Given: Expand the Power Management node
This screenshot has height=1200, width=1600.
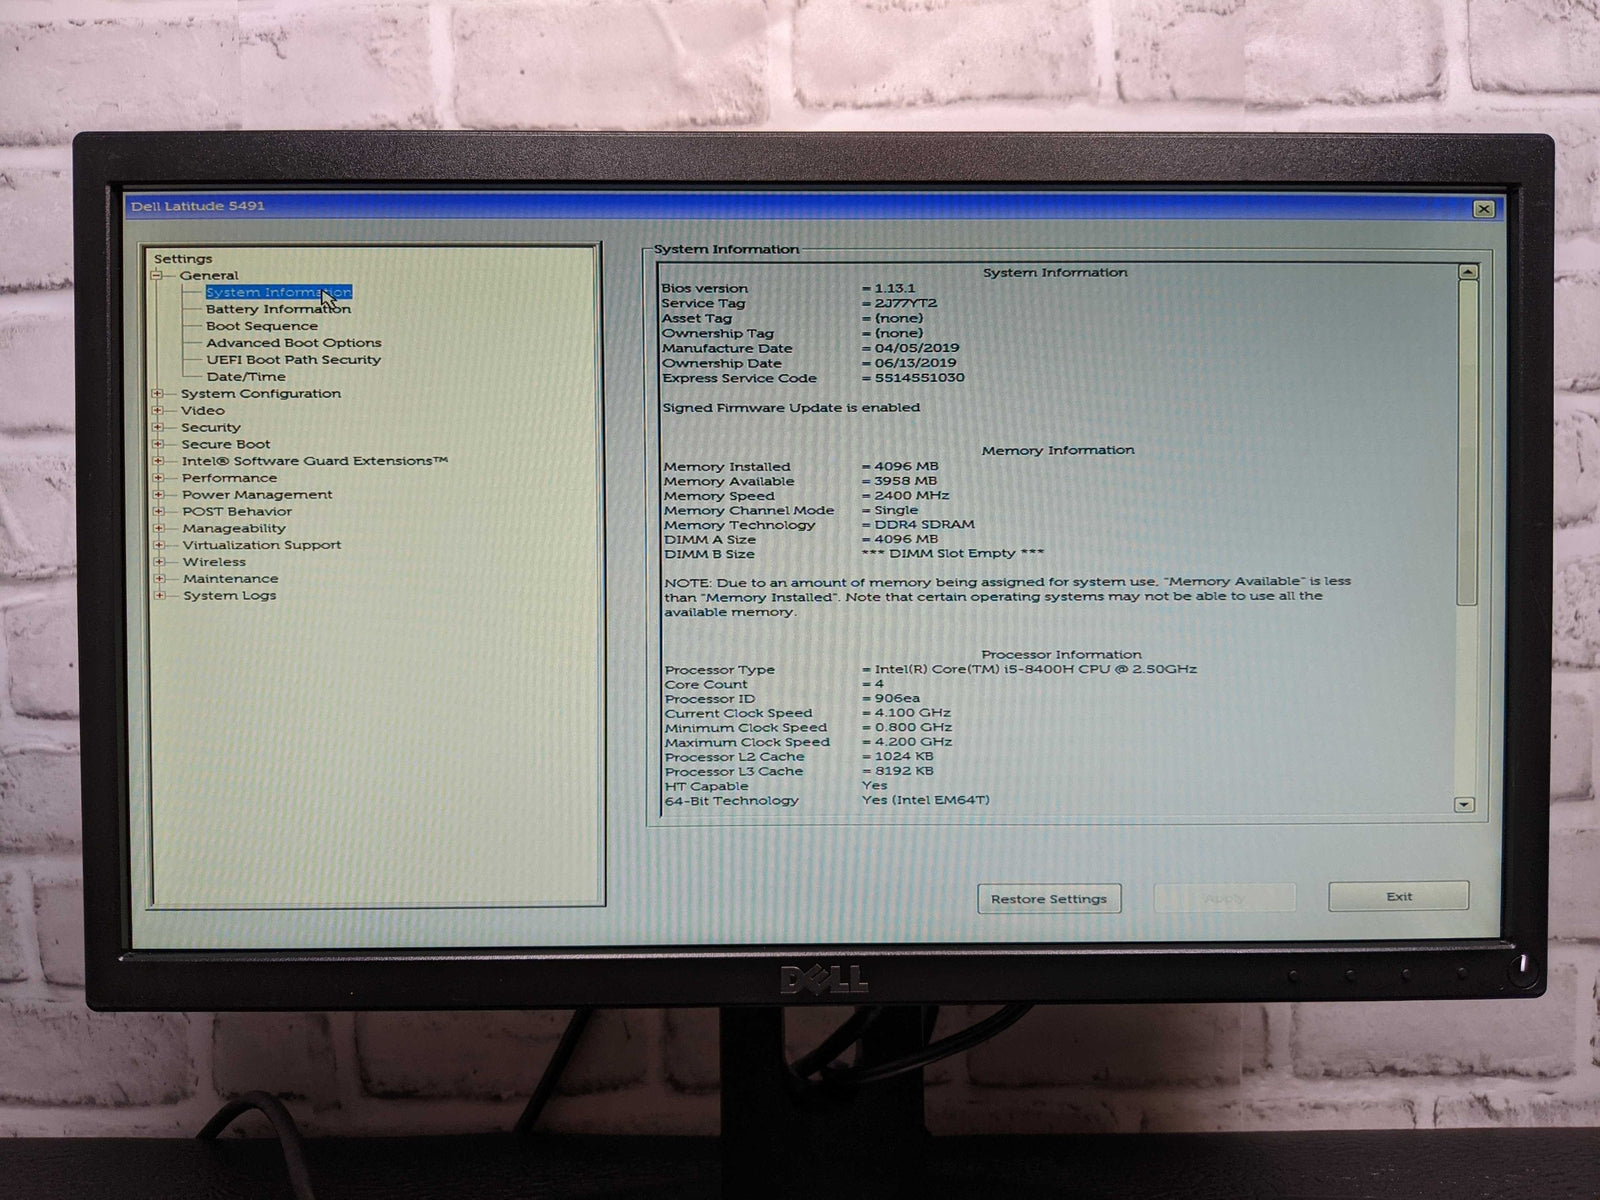Looking at the screenshot, I should [x=158, y=494].
